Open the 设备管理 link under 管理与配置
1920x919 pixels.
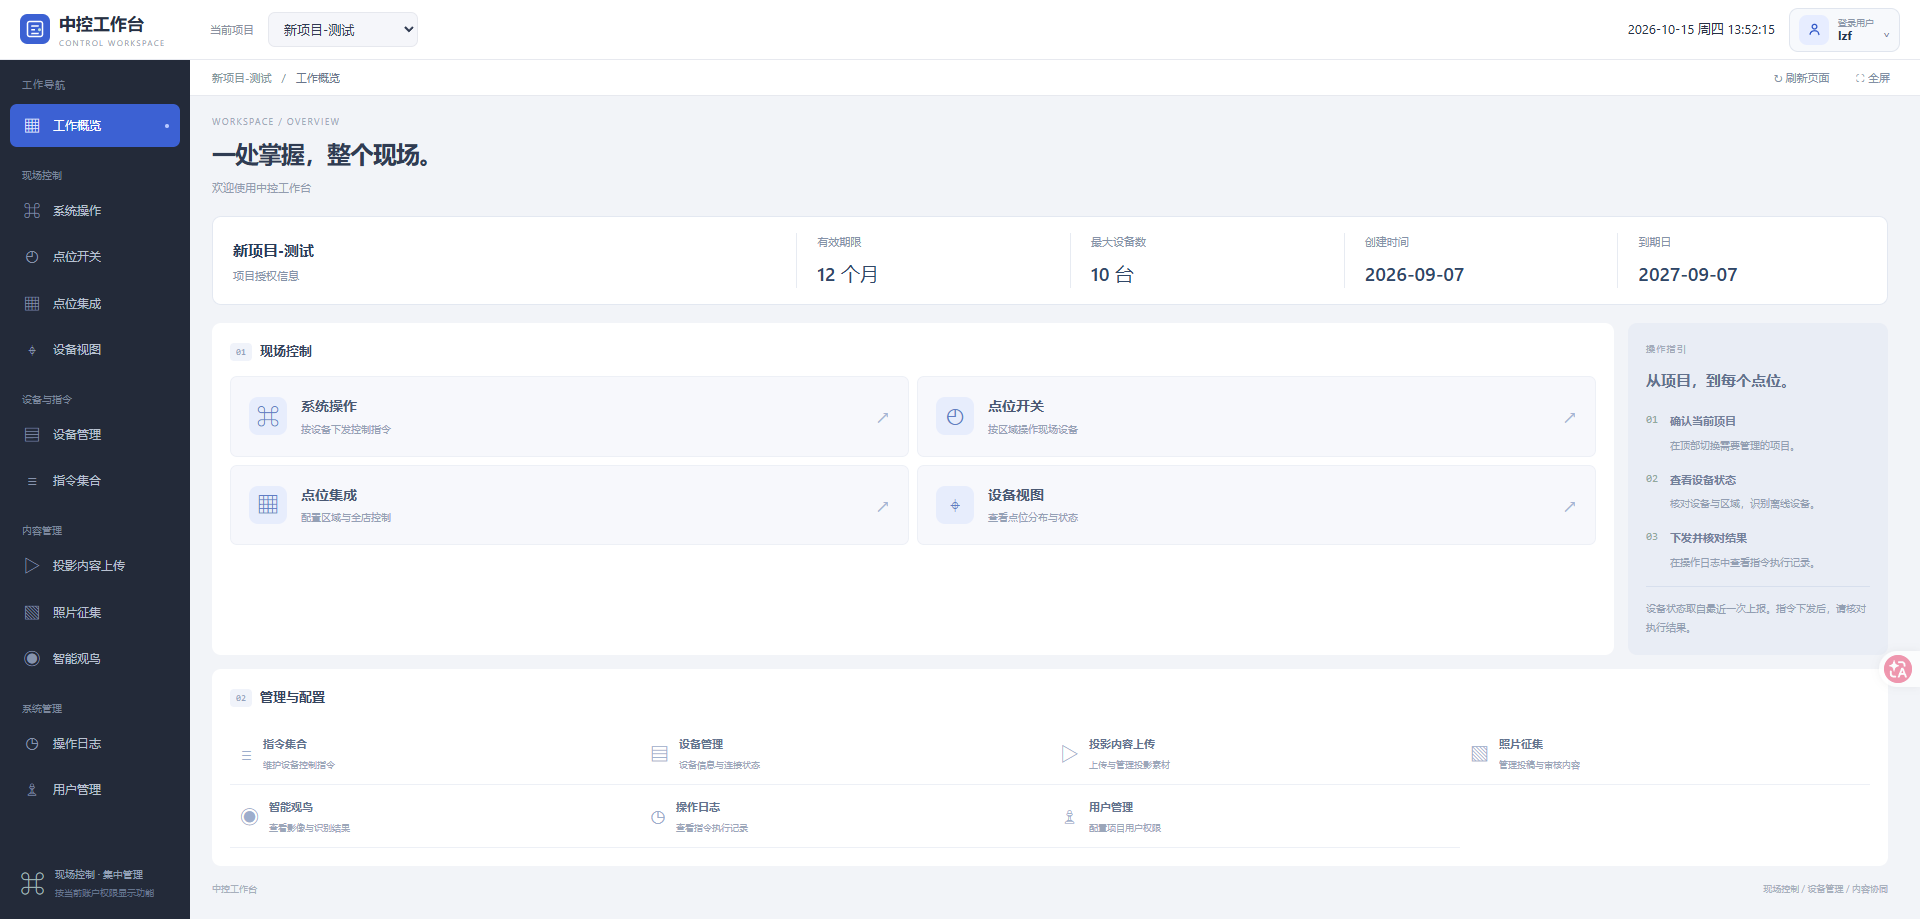tap(845, 754)
